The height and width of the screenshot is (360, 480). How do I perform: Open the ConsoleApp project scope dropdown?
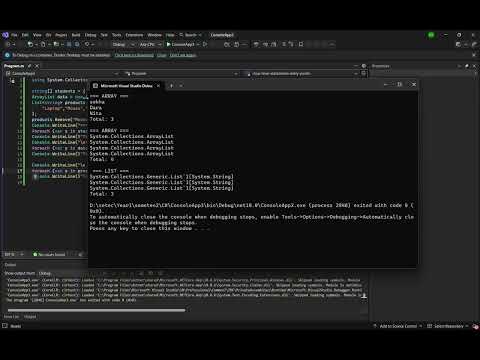tap(63, 73)
